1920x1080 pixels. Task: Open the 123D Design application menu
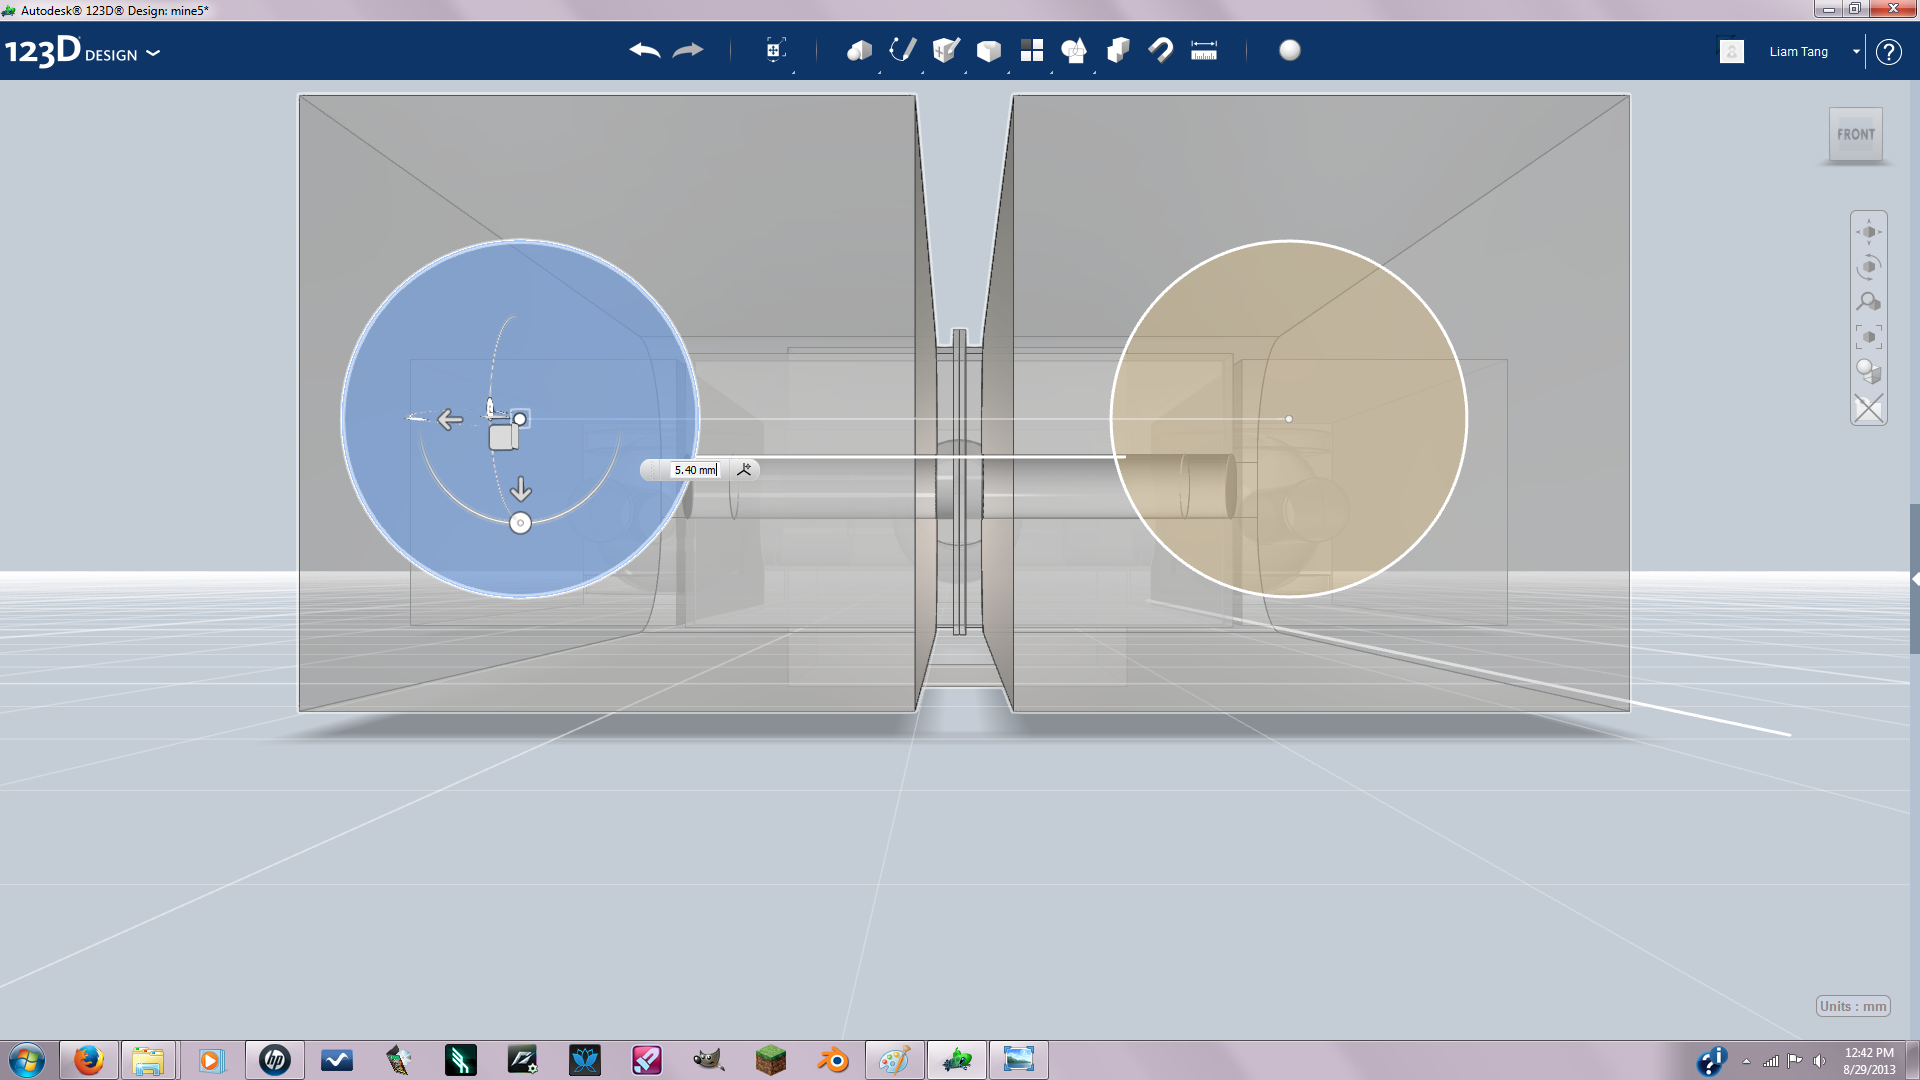point(82,51)
